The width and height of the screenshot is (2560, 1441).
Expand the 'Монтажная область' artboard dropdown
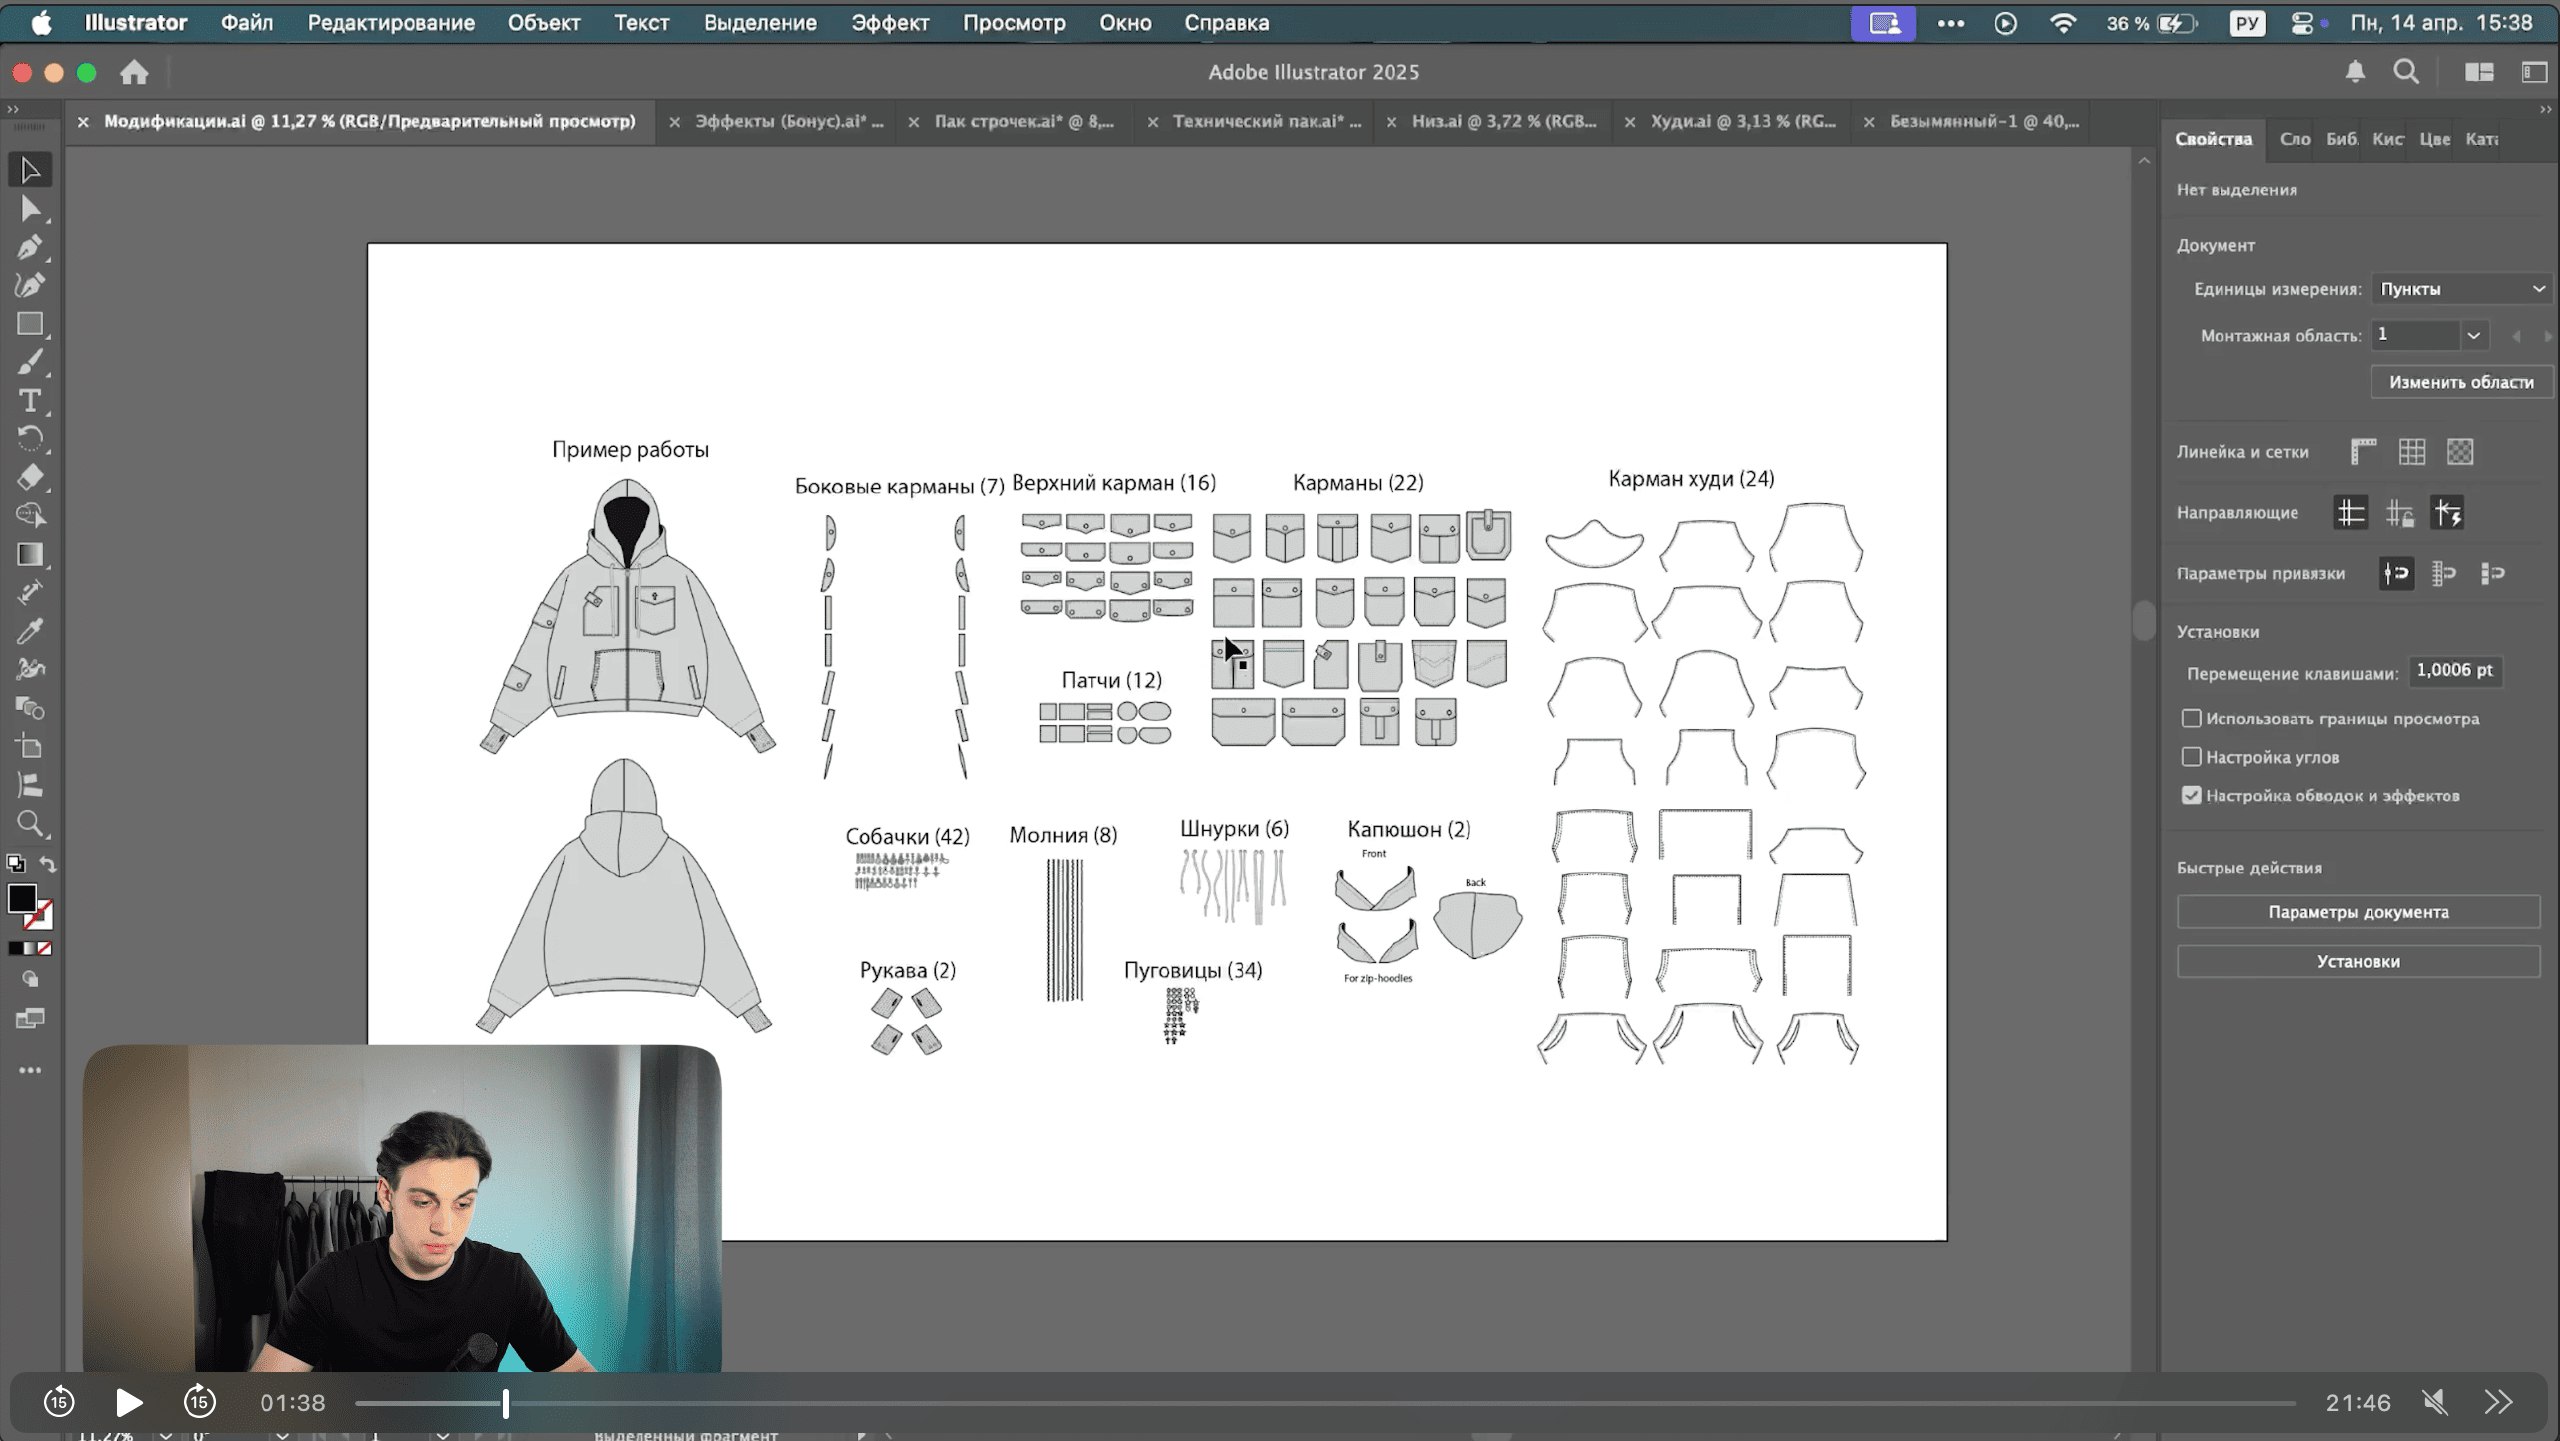[x=2473, y=335]
